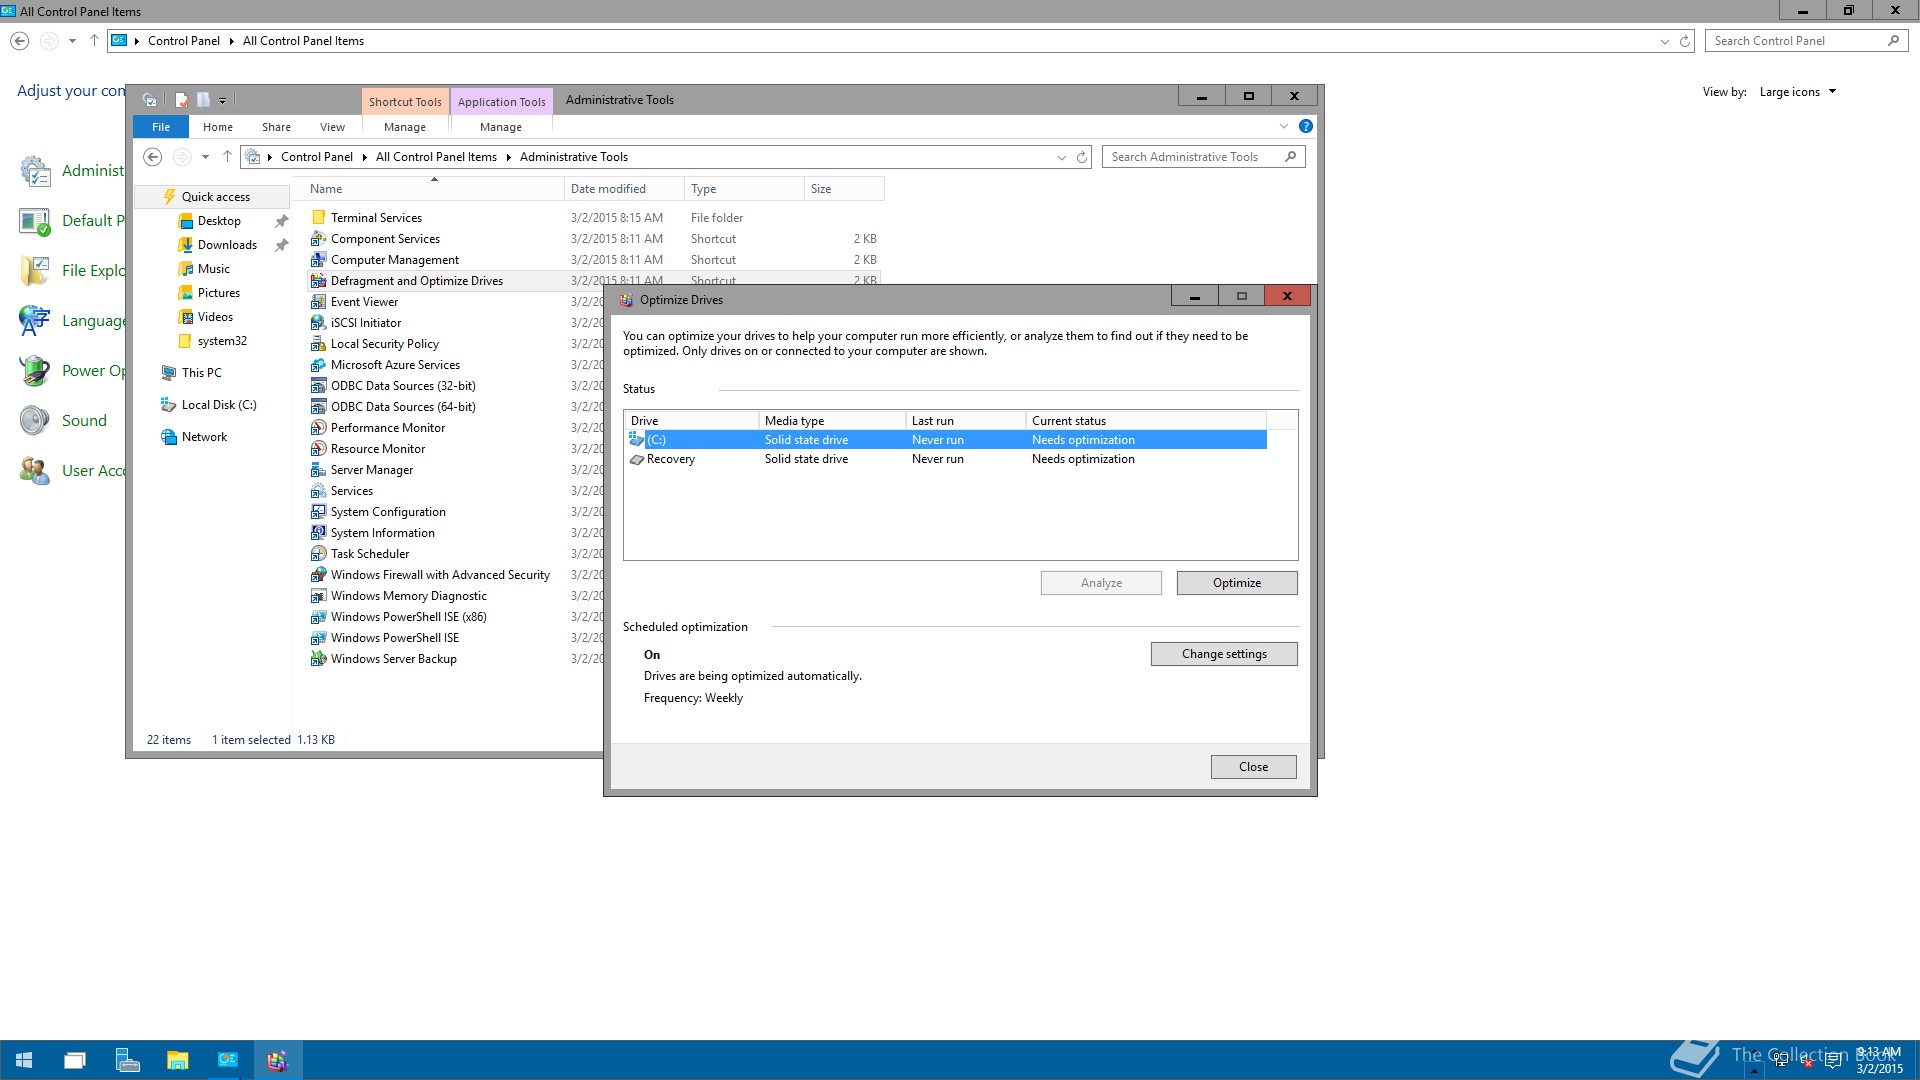Switch to the Home ribbon tab
The height and width of the screenshot is (1080, 1920).
(217, 127)
